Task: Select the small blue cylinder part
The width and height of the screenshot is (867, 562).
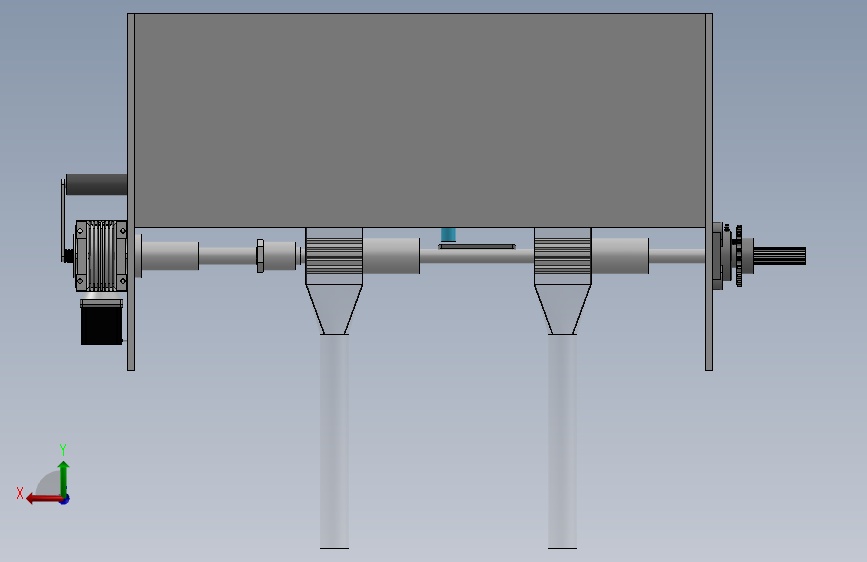Action: coord(448,235)
